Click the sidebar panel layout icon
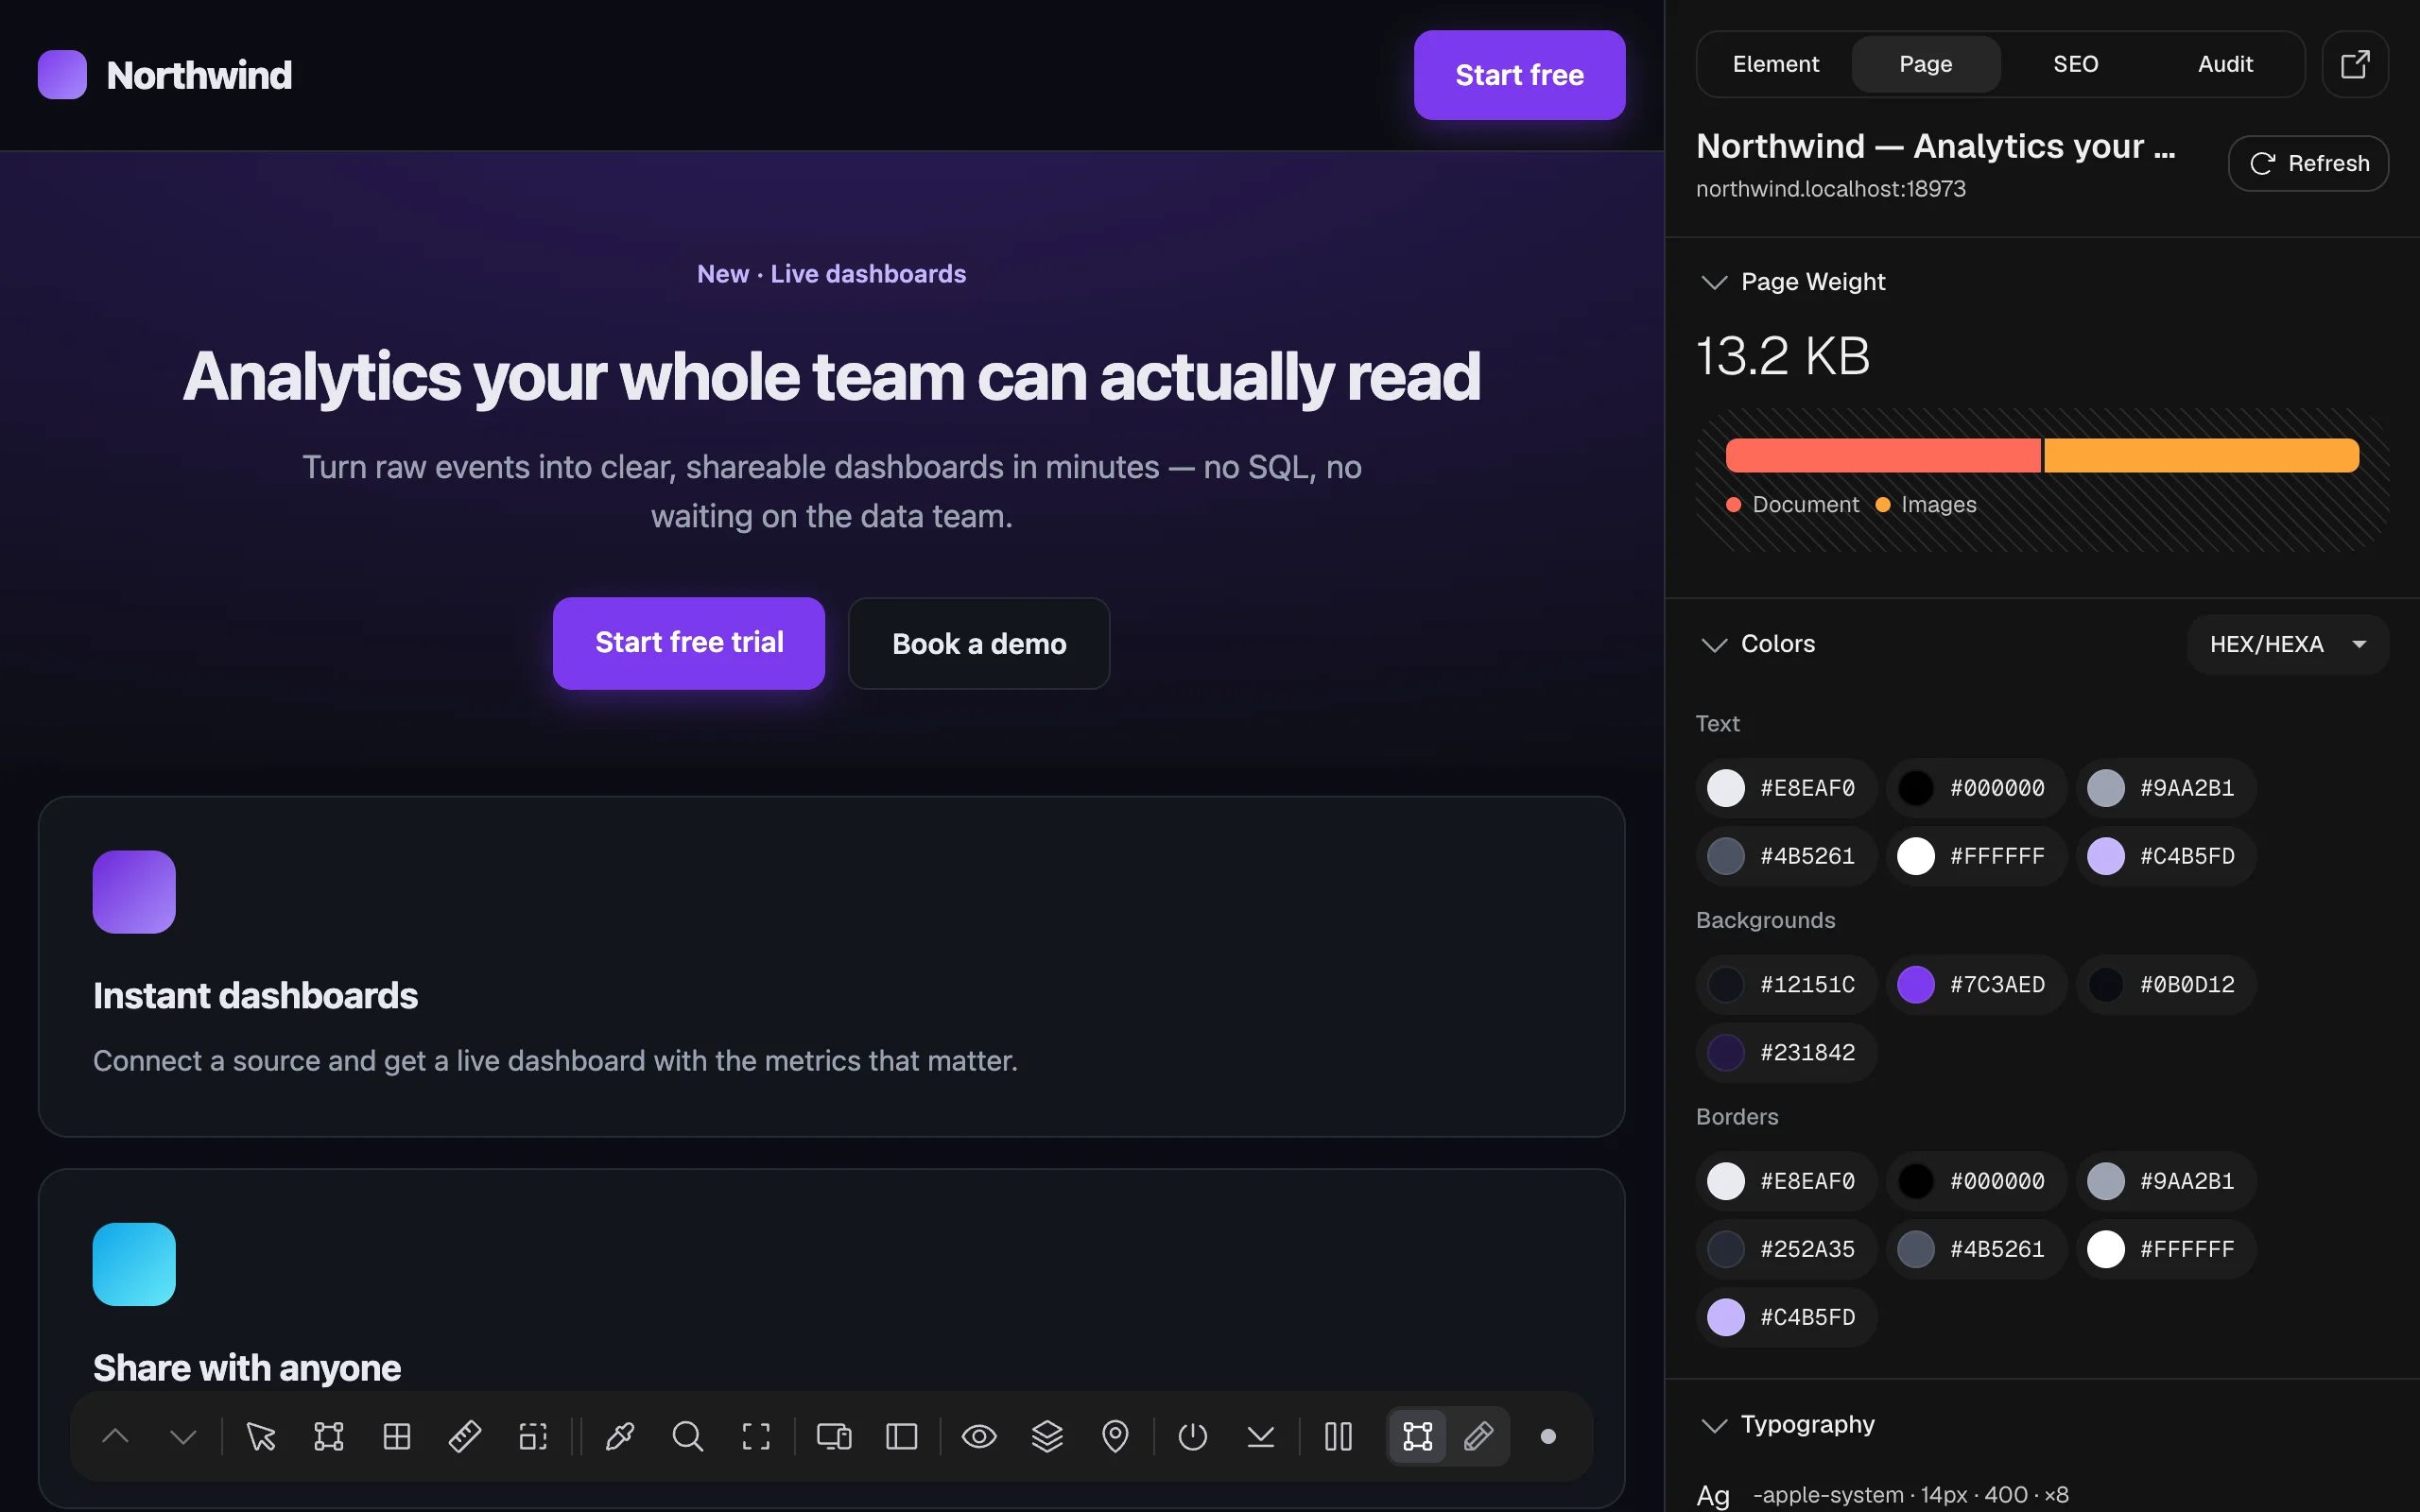The image size is (2420, 1512). (902, 1437)
